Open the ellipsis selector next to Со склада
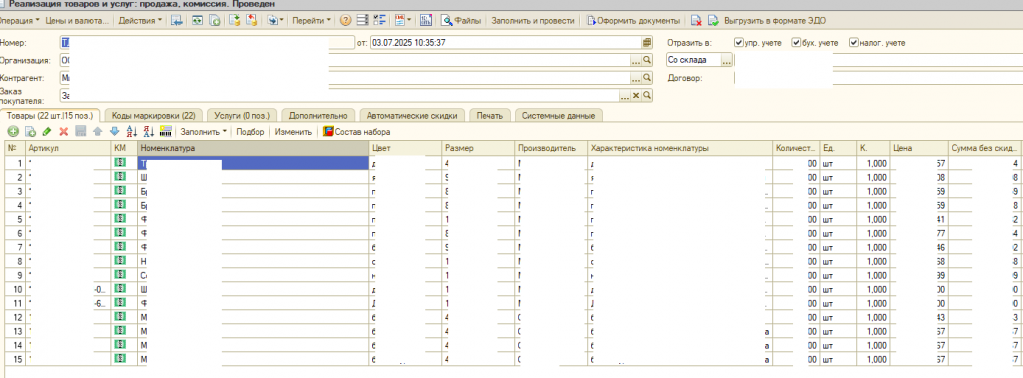 726,60
